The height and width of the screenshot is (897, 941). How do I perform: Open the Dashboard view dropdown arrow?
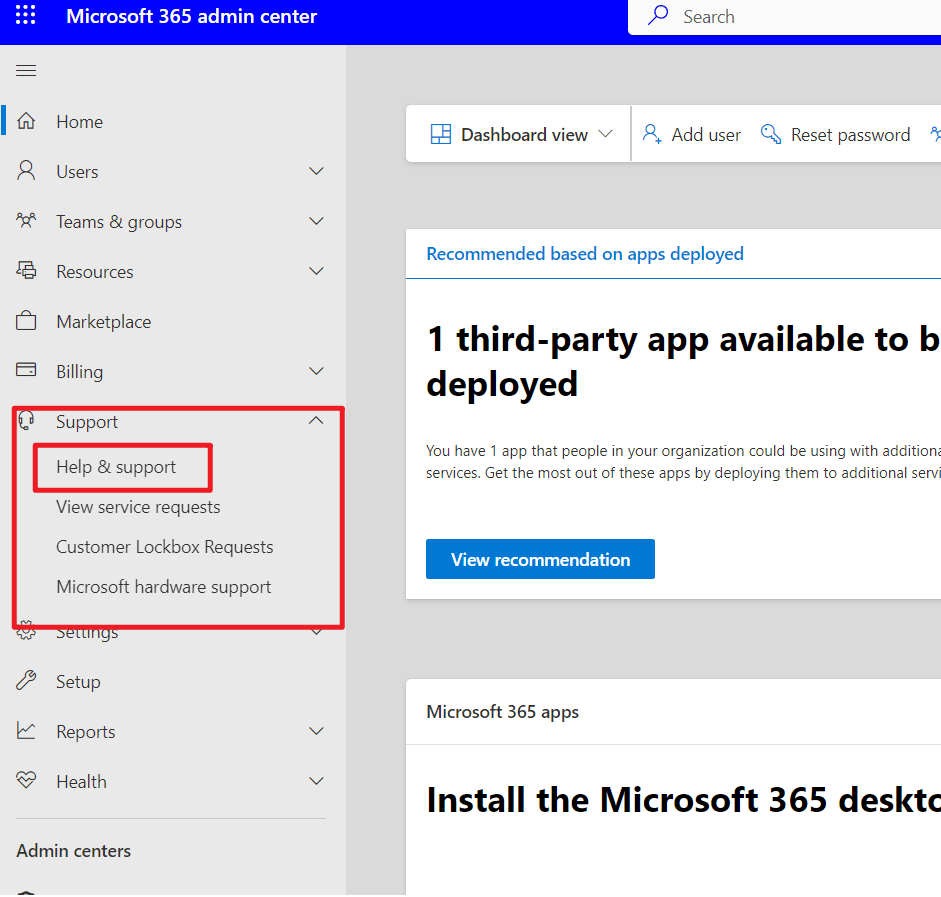tap(606, 134)
